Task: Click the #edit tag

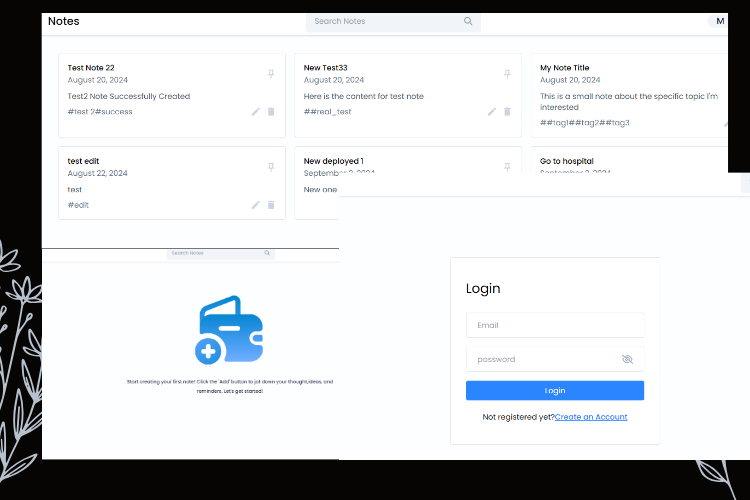Action: pyautogui.click(x=78, y=205)
